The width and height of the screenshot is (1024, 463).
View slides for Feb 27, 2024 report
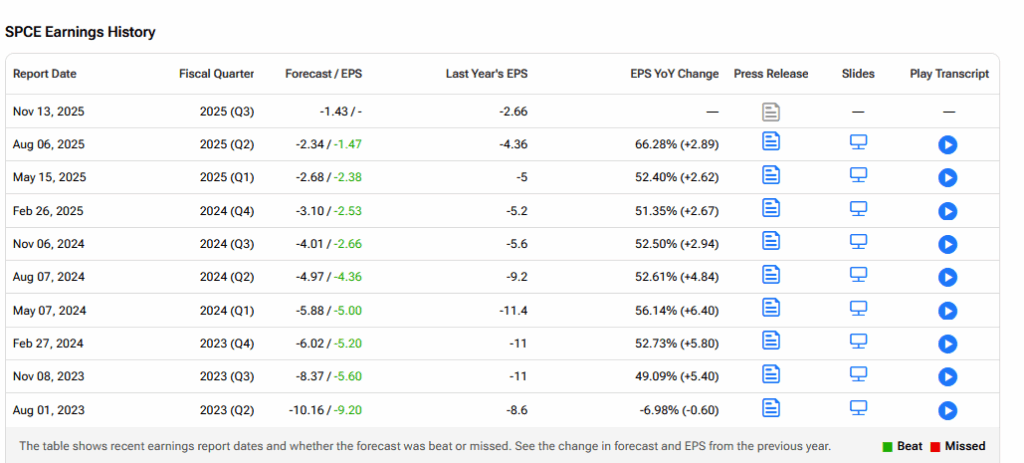[x=858, y=342]
